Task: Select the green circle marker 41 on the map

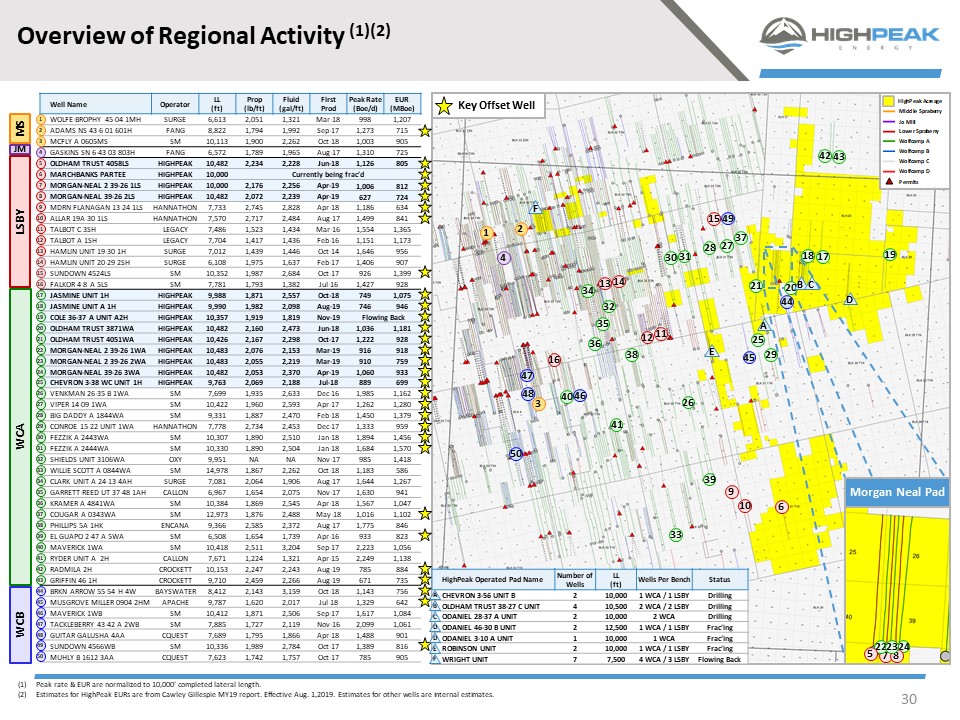Action: pos(617,424)
